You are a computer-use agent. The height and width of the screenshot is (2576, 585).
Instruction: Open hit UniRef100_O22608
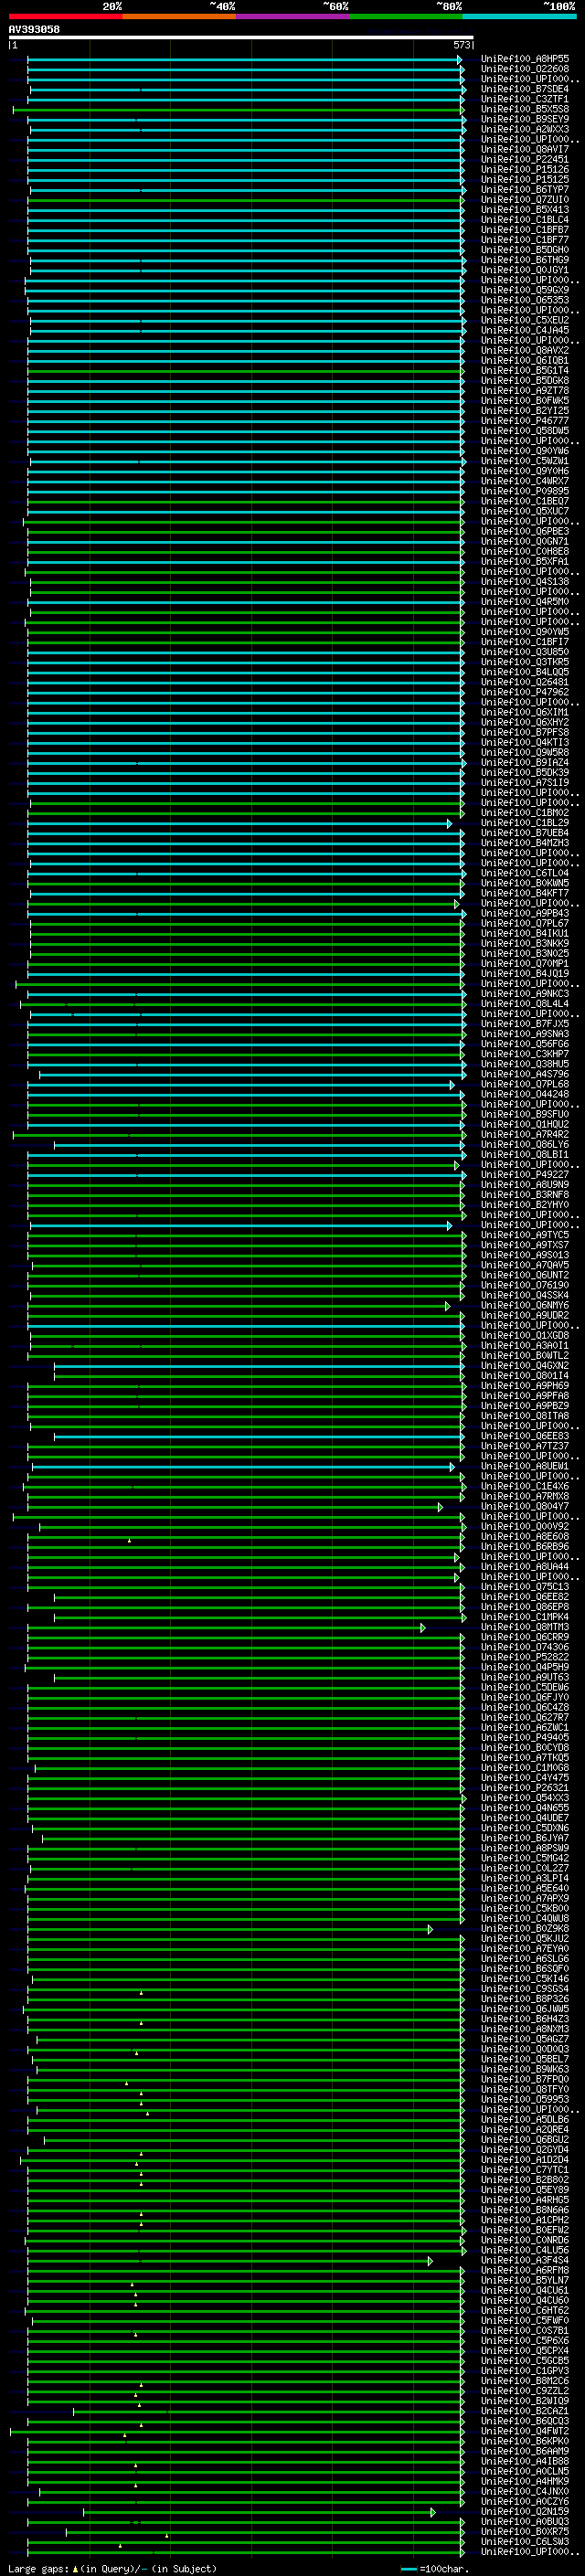[525, 69]
